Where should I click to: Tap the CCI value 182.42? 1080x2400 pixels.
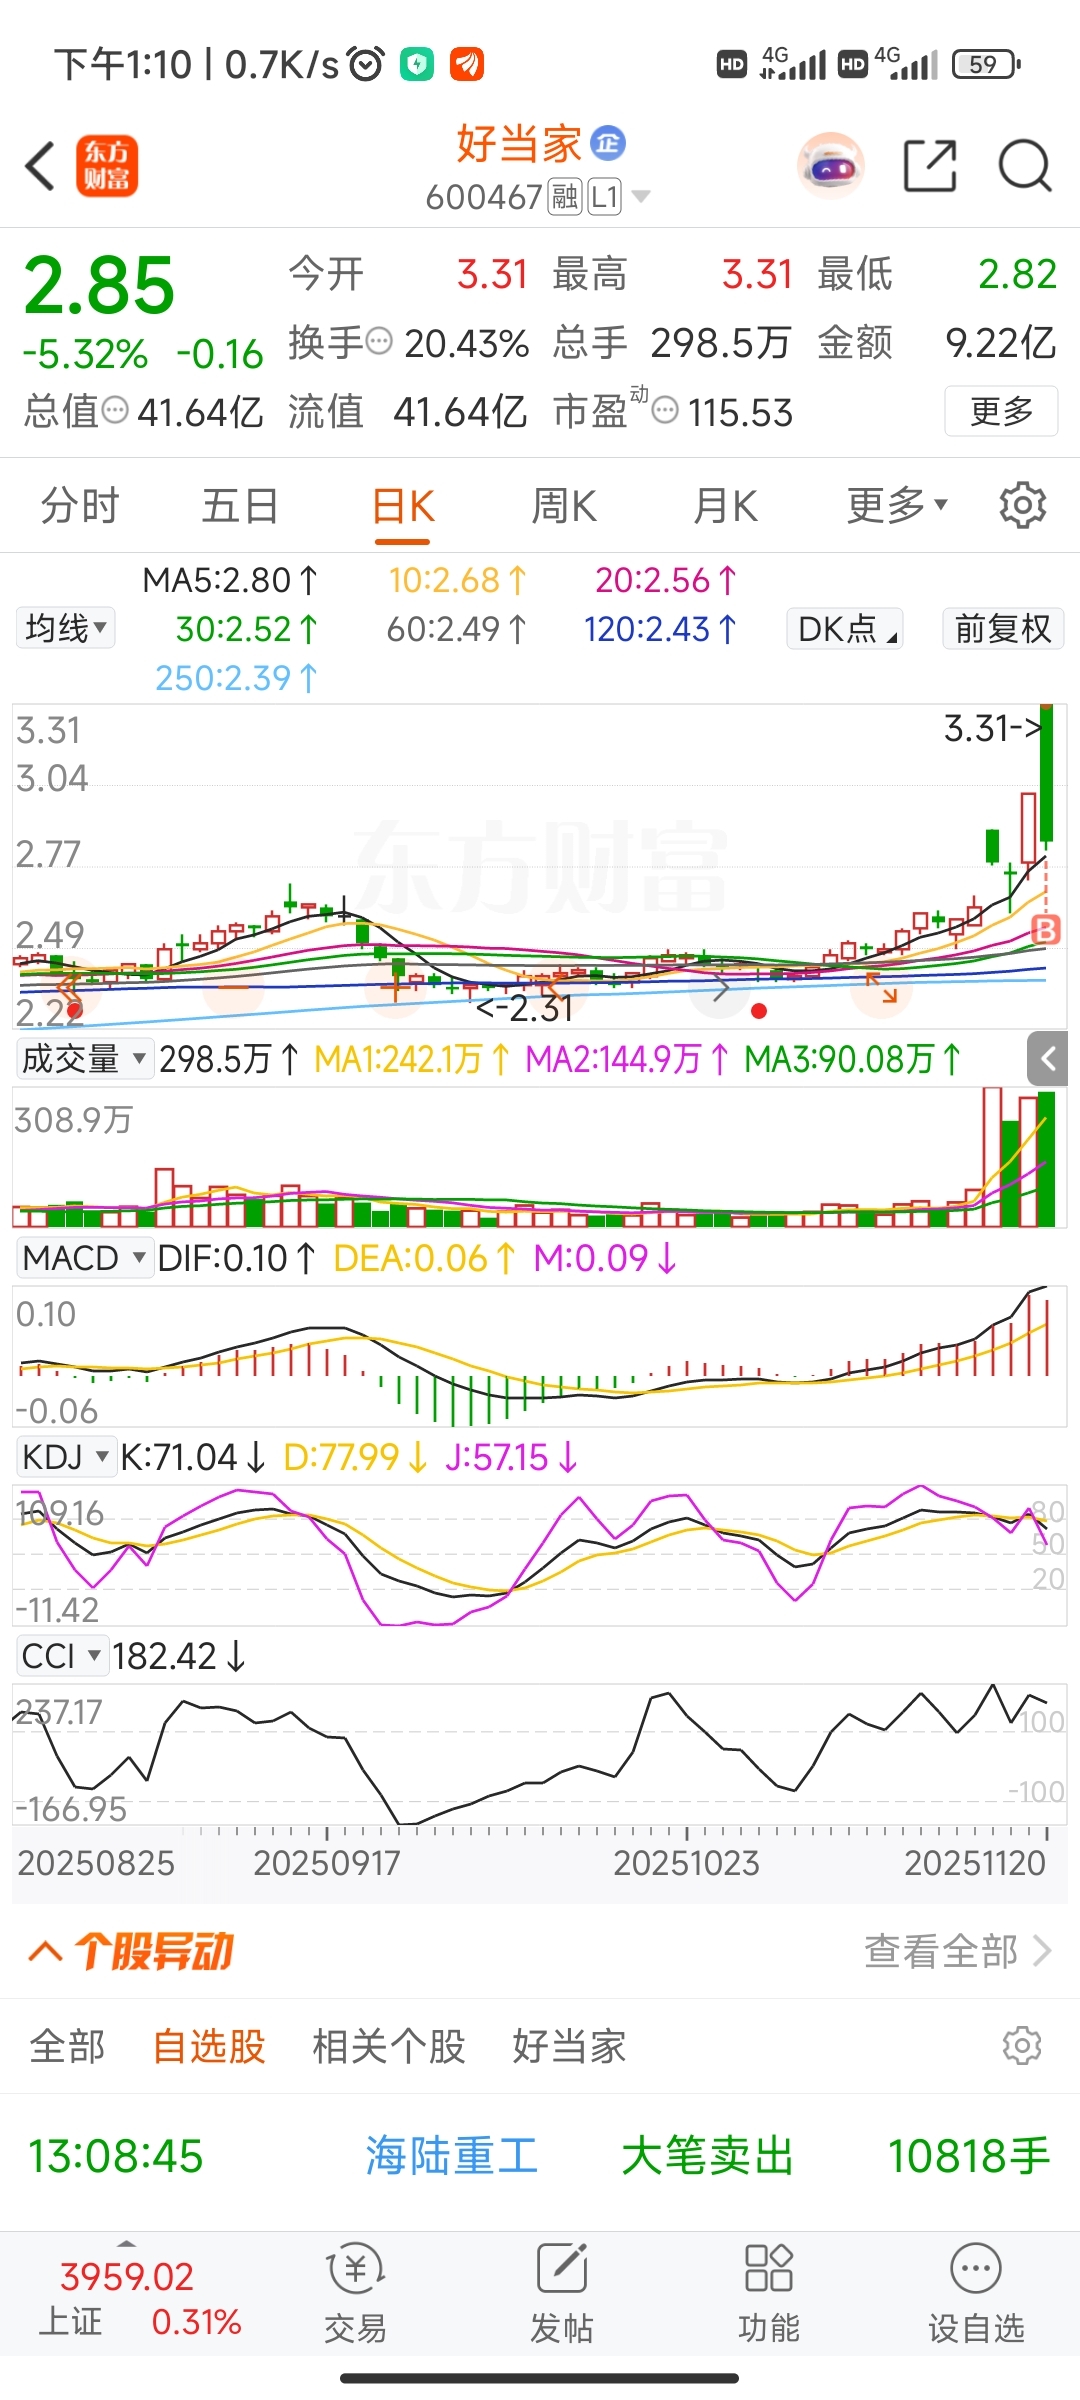coord(178,1656)
